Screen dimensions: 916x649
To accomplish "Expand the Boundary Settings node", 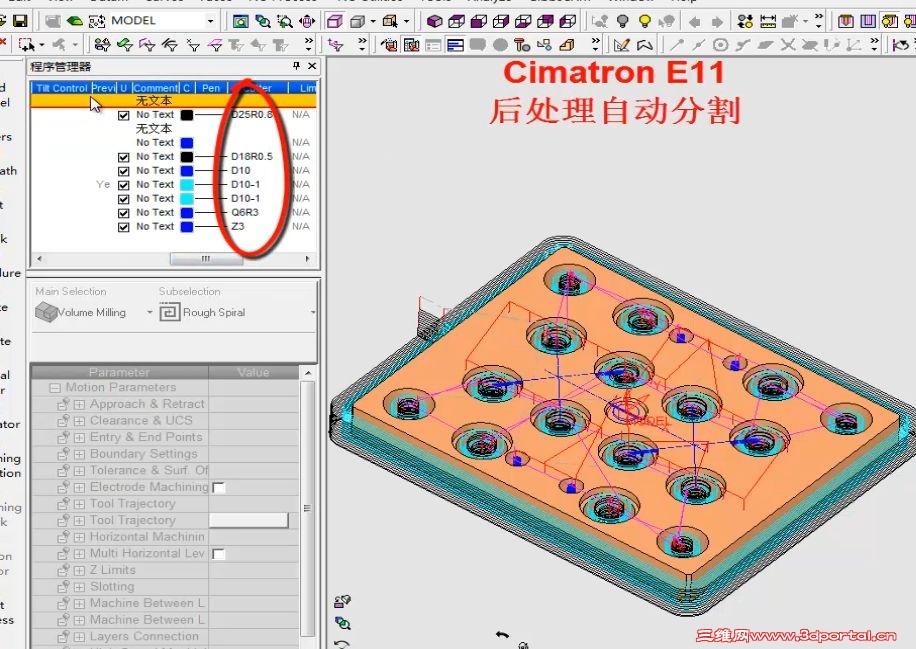I will (79, 454).
